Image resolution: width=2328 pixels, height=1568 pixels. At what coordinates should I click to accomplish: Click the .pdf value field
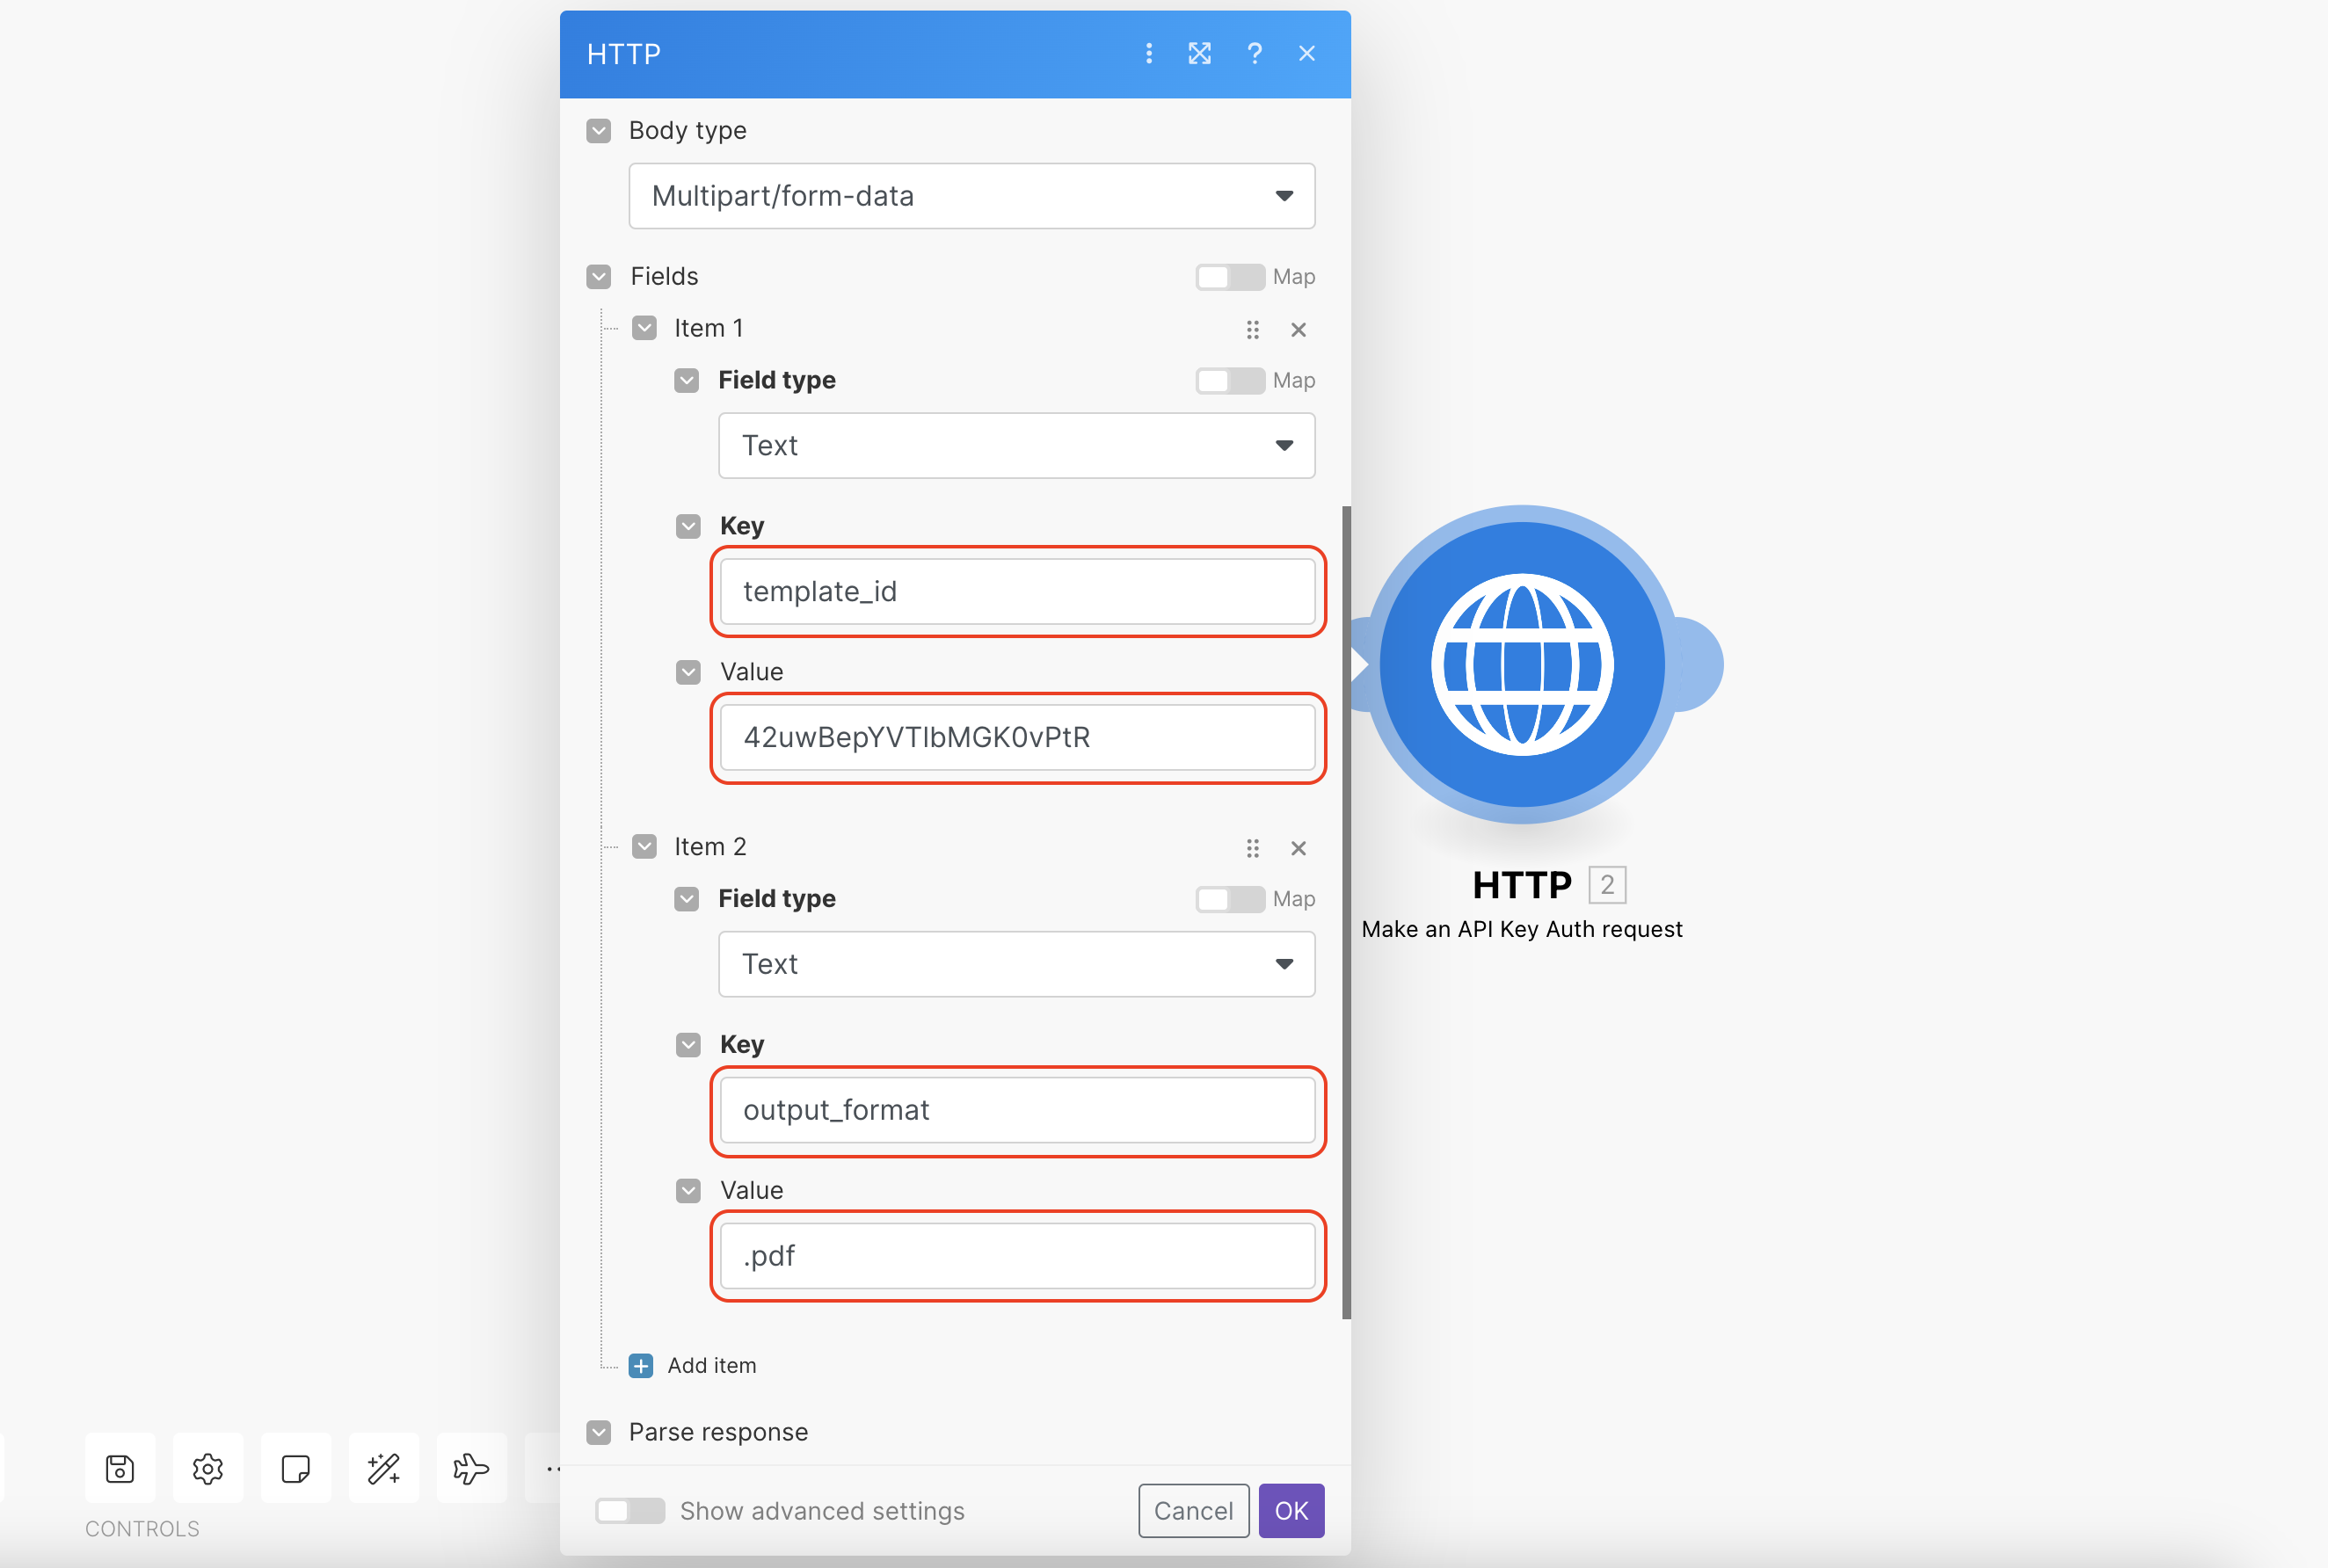[1017, 1256]
